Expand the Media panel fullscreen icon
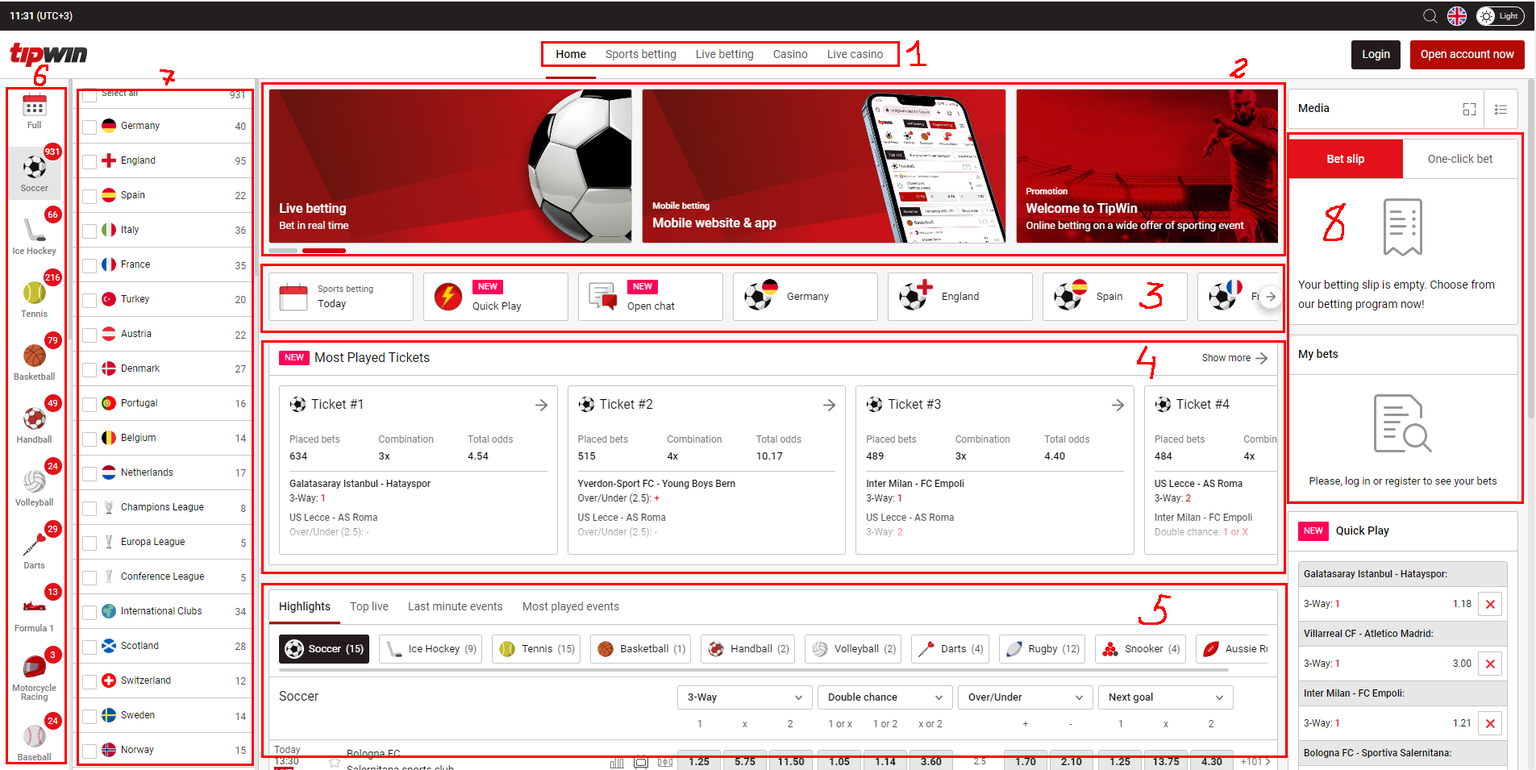The image size is (1536, 770). click(1469, 109)
